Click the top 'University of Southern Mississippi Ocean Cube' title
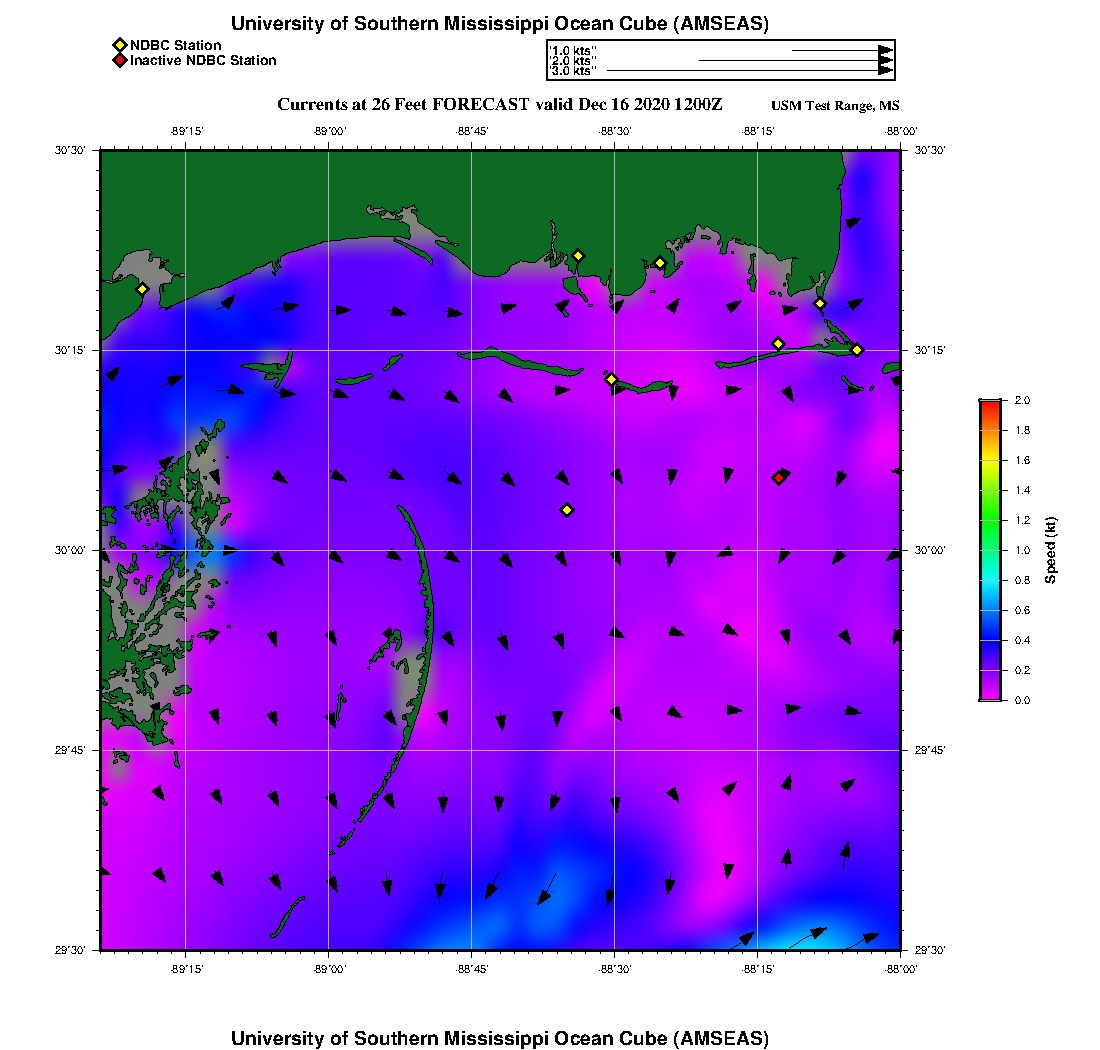1100x1050 pixels. (499, 23)
